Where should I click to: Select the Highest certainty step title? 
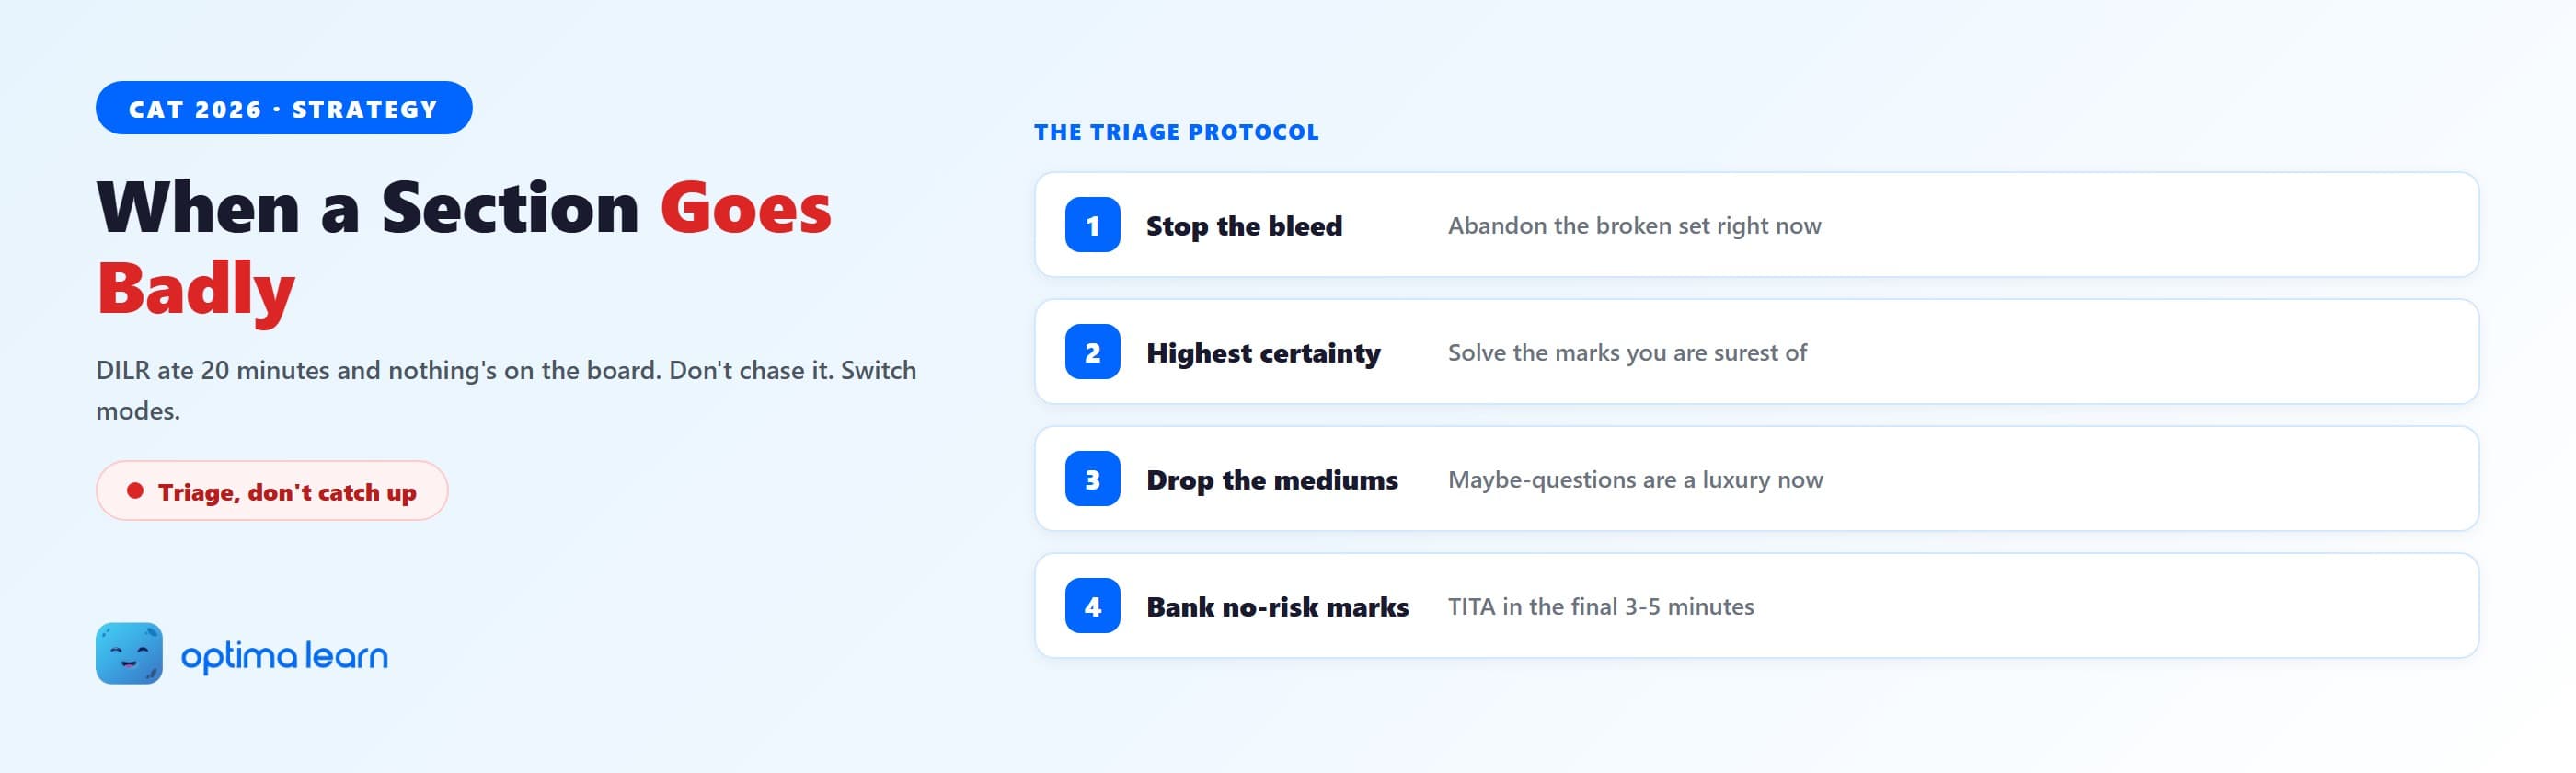[x=1263, y=353]
